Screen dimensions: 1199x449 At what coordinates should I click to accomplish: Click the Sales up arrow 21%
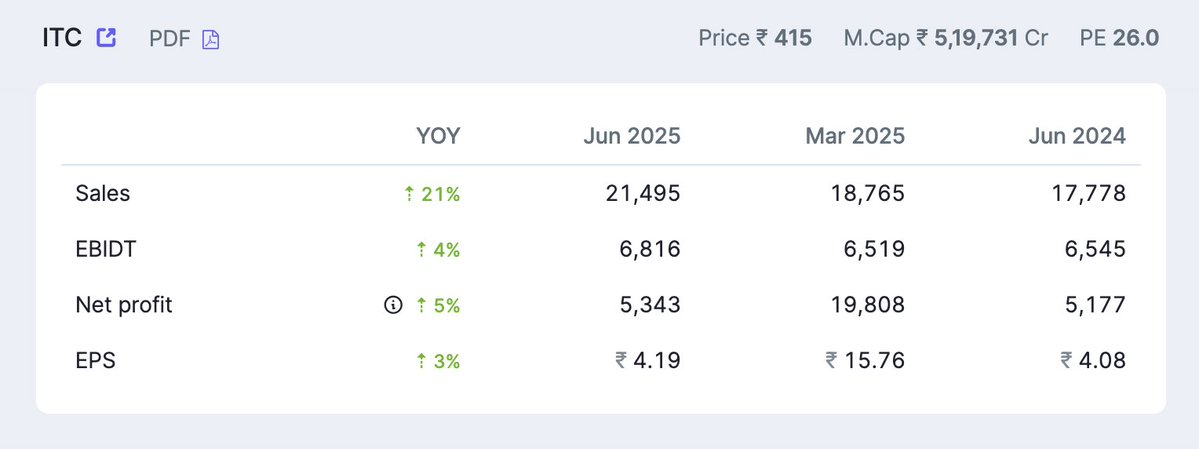(x=432, y=194)
